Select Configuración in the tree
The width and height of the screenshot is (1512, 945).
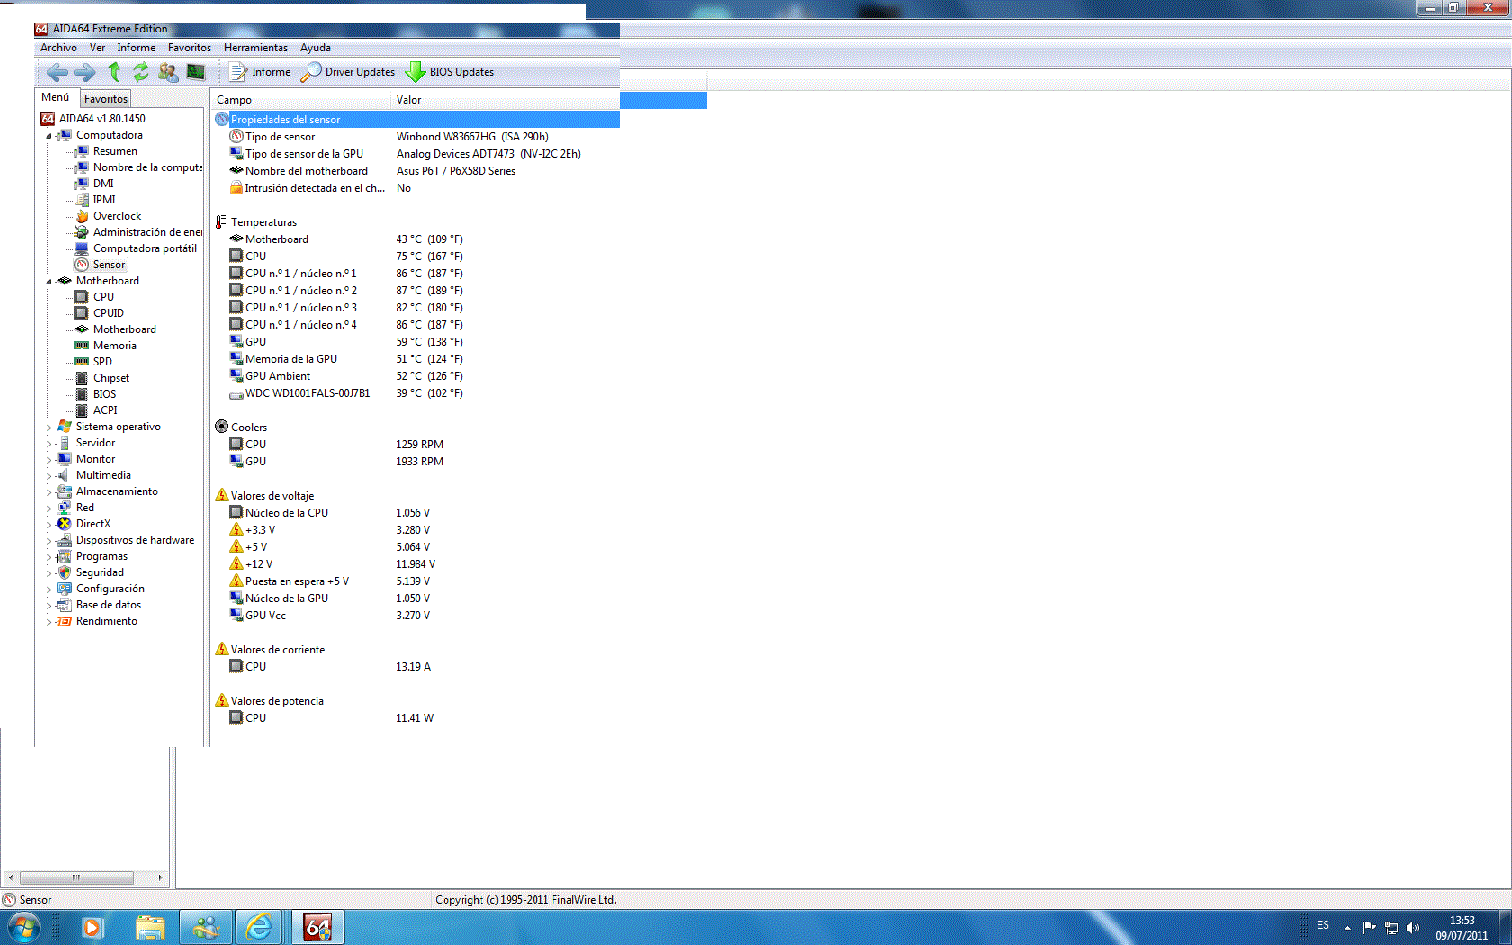pyautogui.click(x=110, y=589)
